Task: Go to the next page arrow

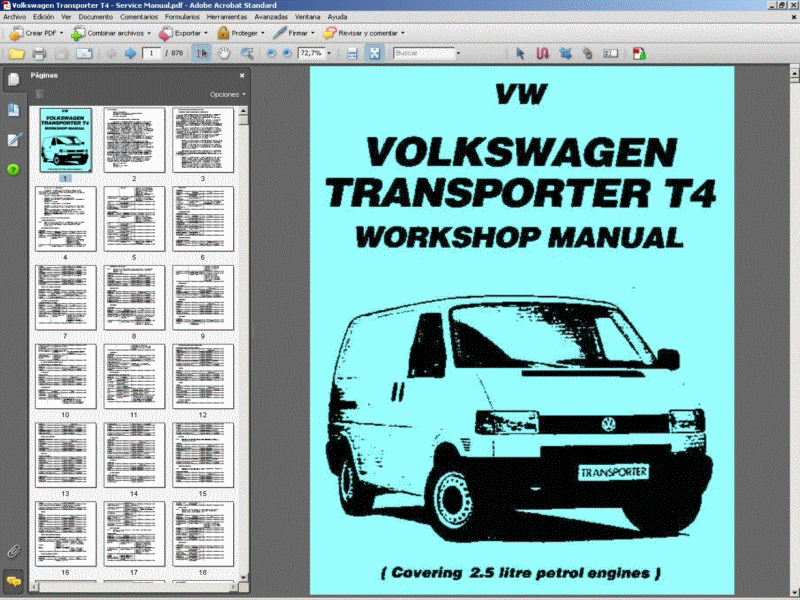Action: click(130, 54)
